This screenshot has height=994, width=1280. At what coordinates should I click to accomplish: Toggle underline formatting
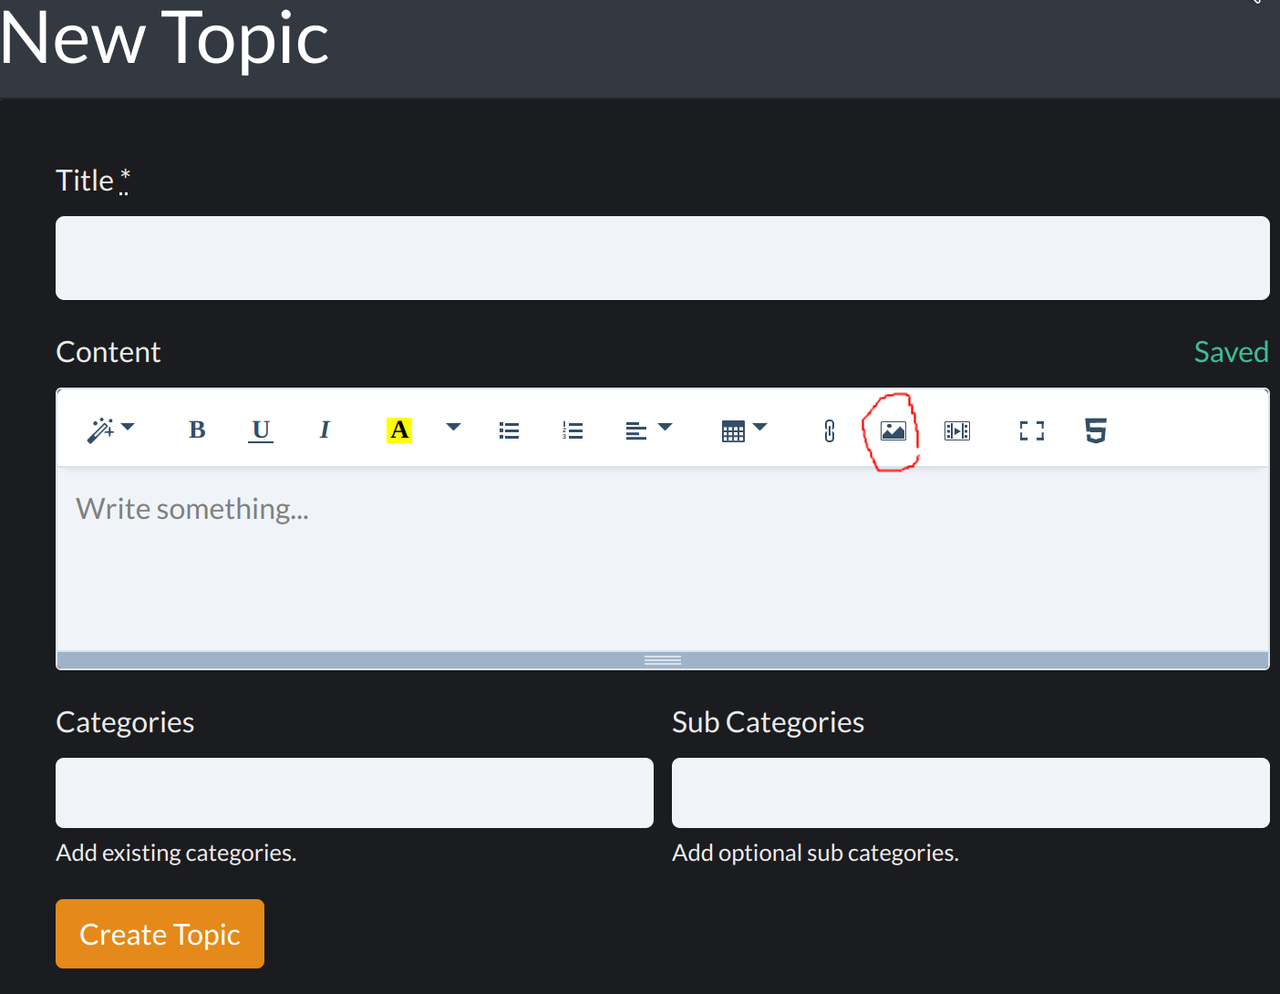261,430
